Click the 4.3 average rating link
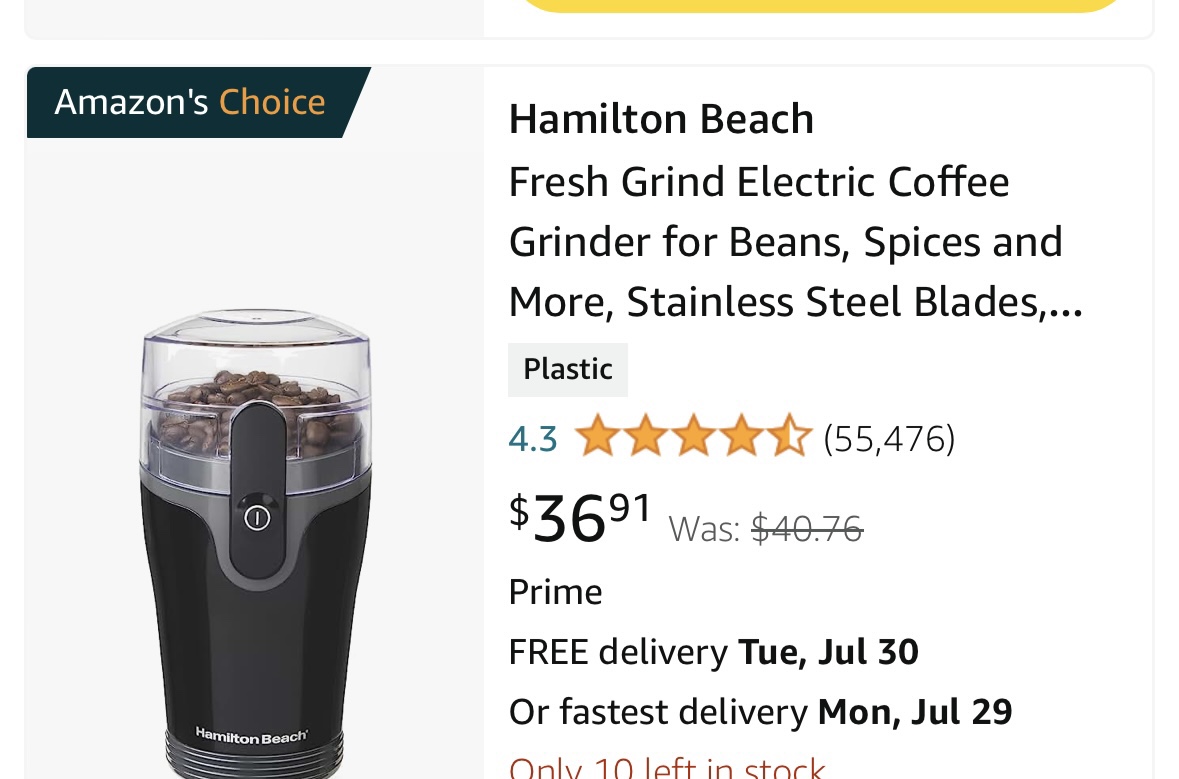The image size is (1179, 779). [x=532, y=437]
